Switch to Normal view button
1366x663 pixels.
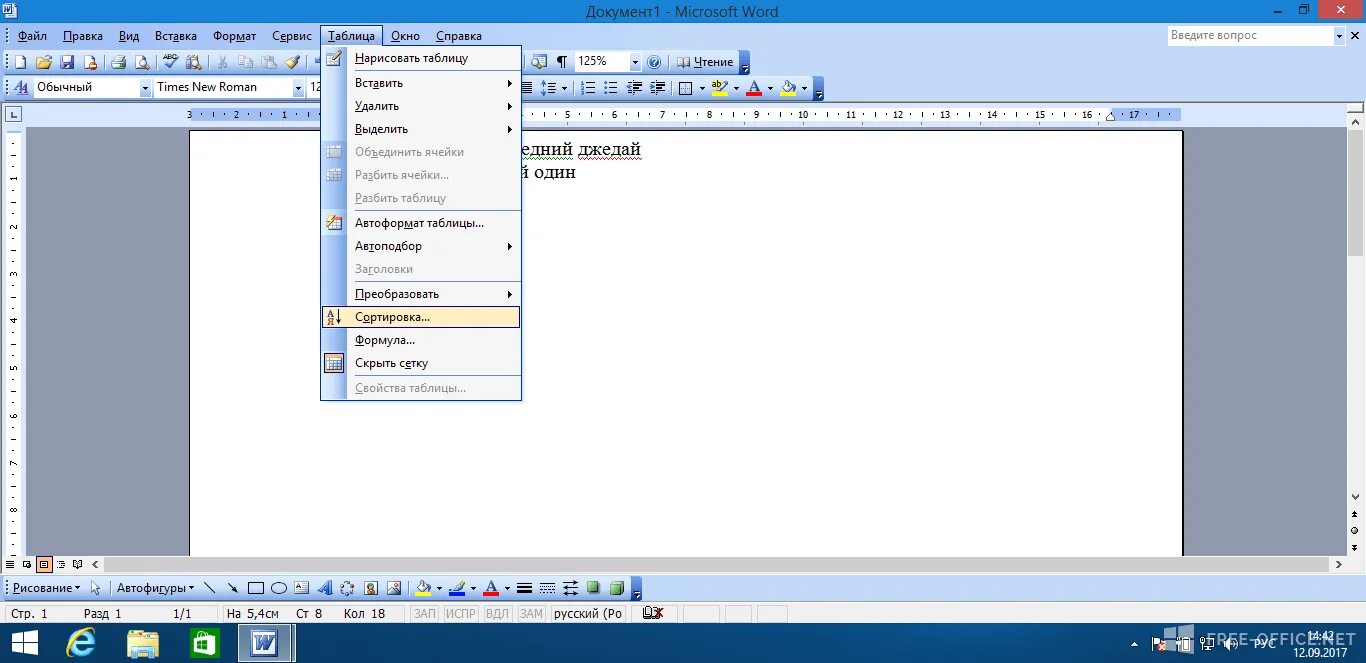[11, 565]
